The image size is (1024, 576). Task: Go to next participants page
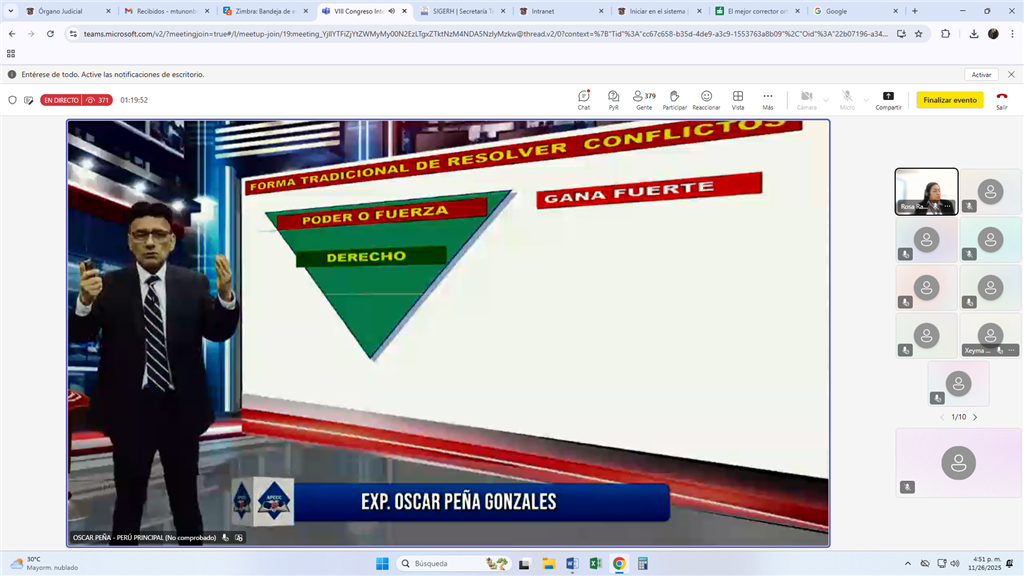[975, 417]
